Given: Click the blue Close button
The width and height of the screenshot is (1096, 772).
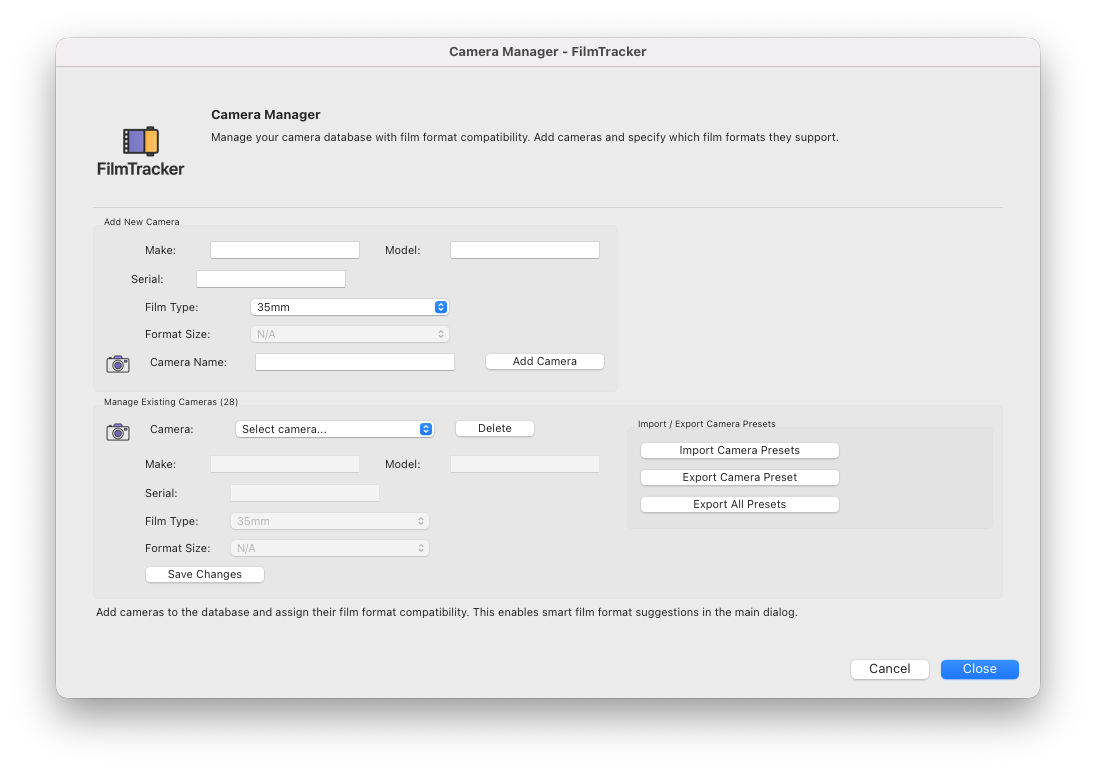Looking at the screenshot, I should [979, 669].
